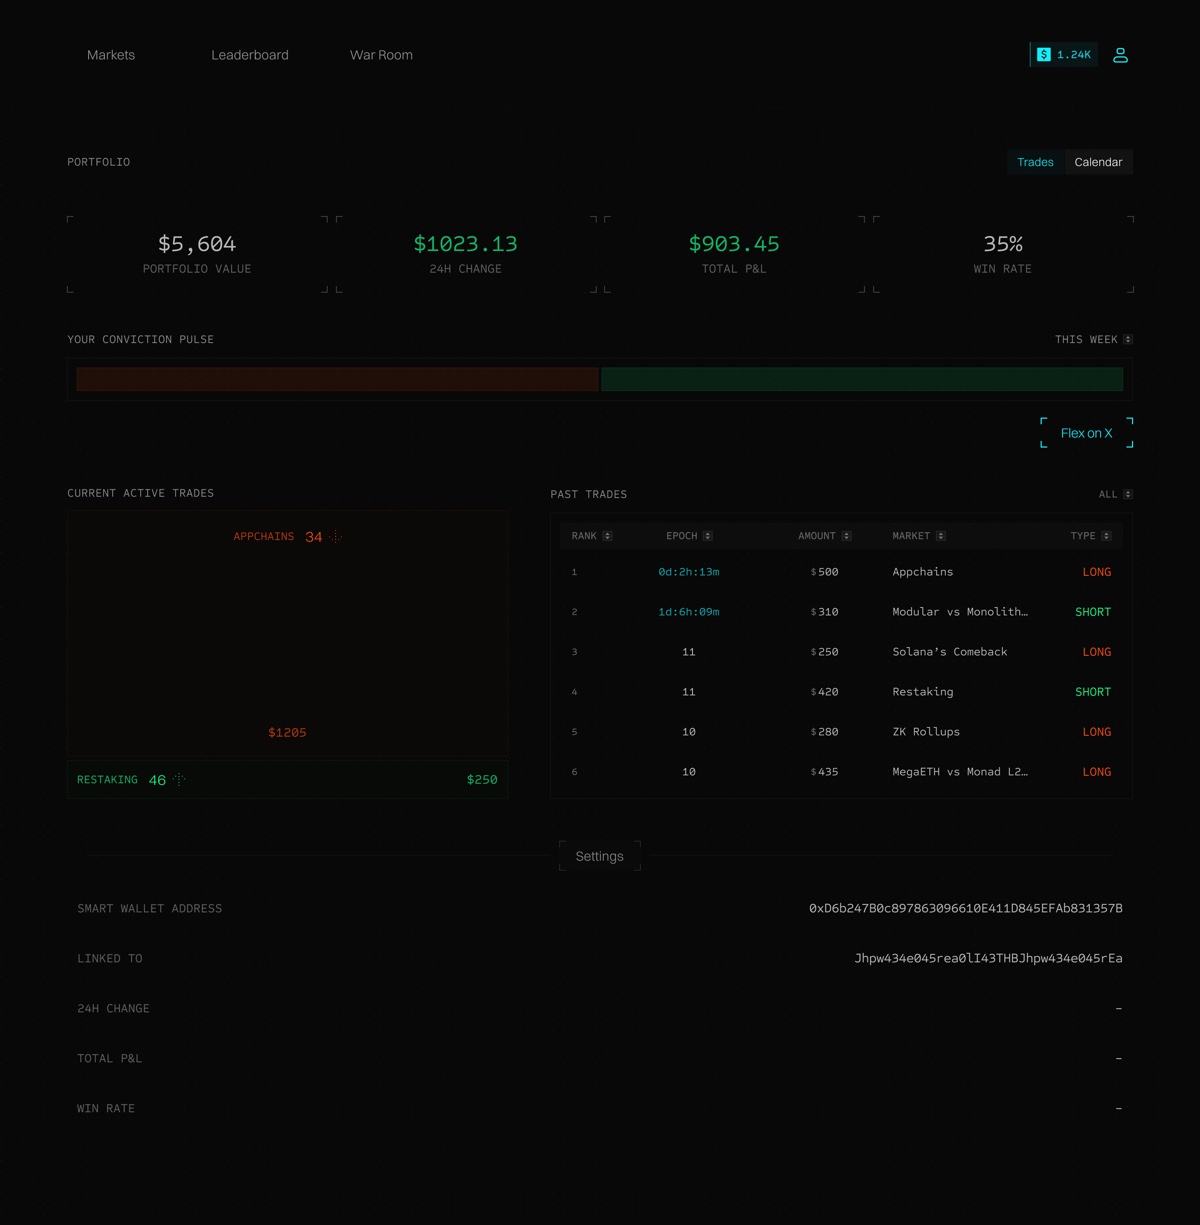Viewport: 1200px width, 1225px height.
Task: Click the dollar balance icon
Action: point(1044,55)
